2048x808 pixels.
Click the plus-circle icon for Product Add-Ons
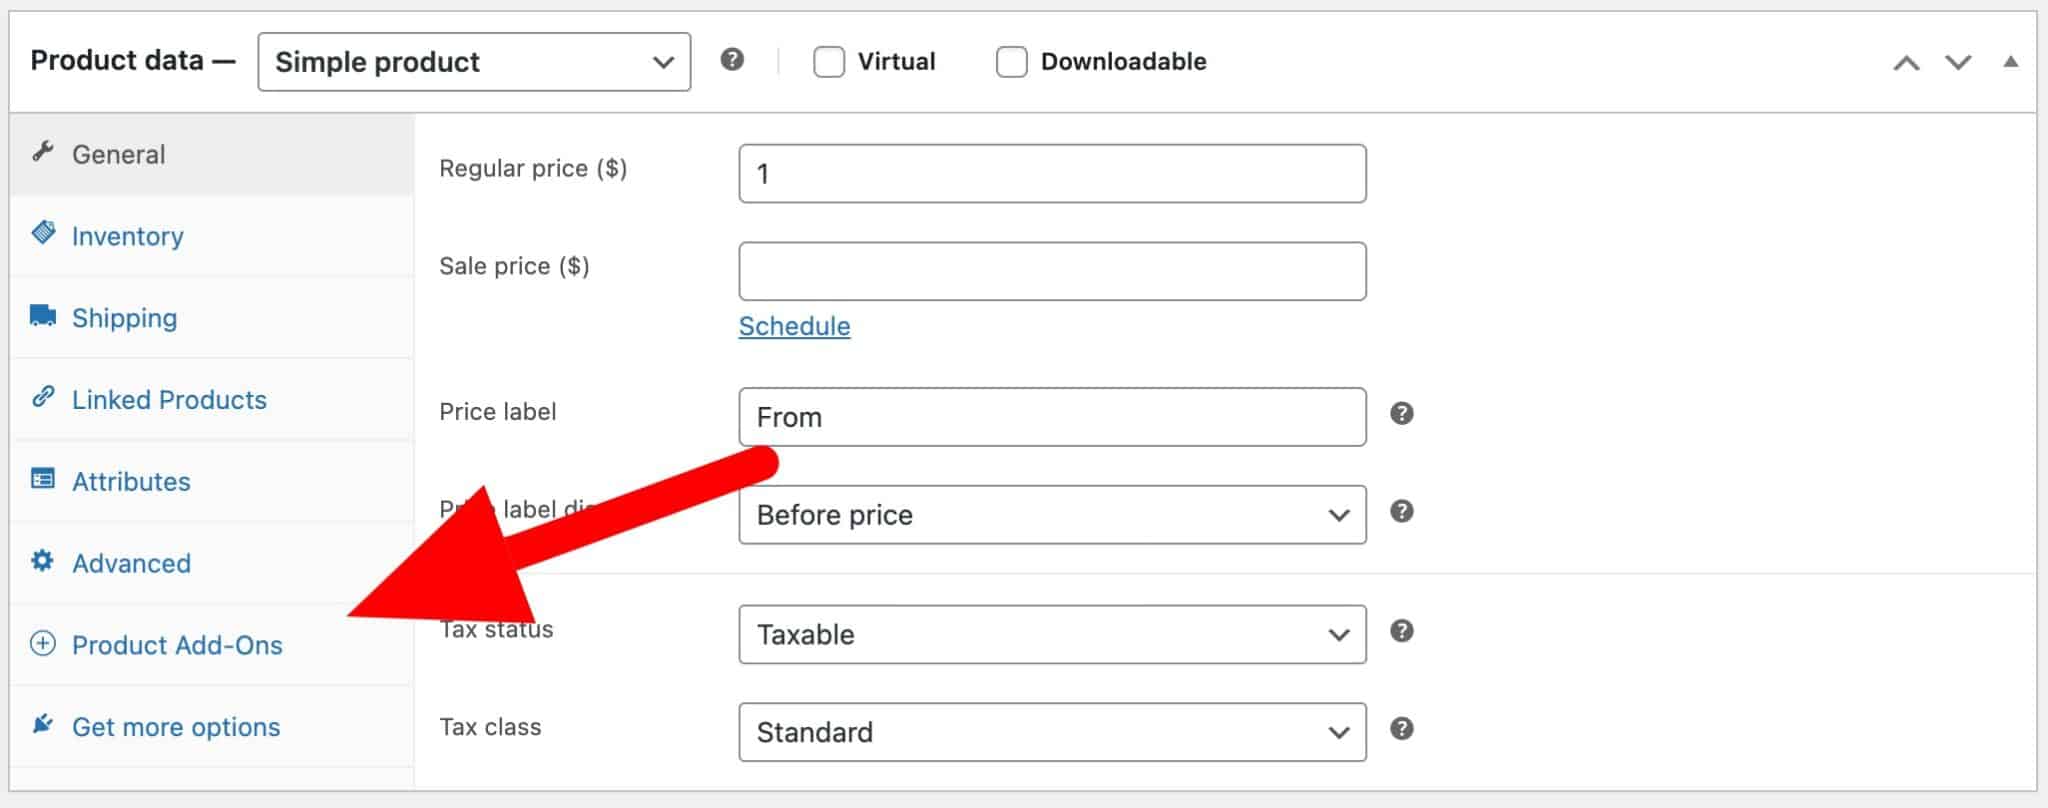click(x=41, y=645)
